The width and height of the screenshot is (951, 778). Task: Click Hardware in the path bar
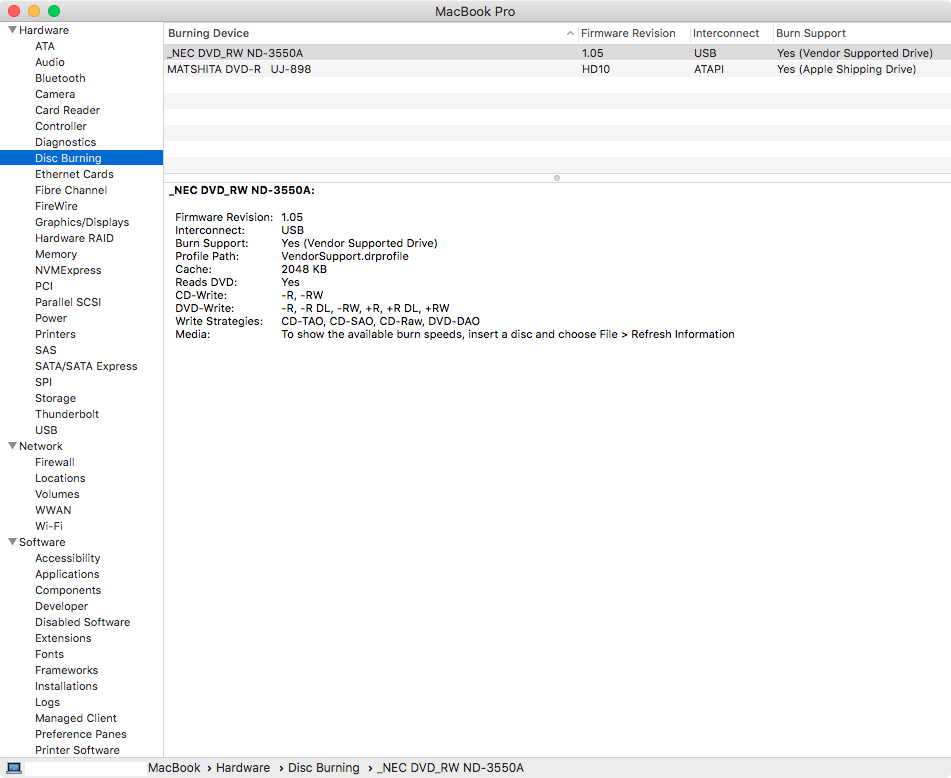pos(243,768)
